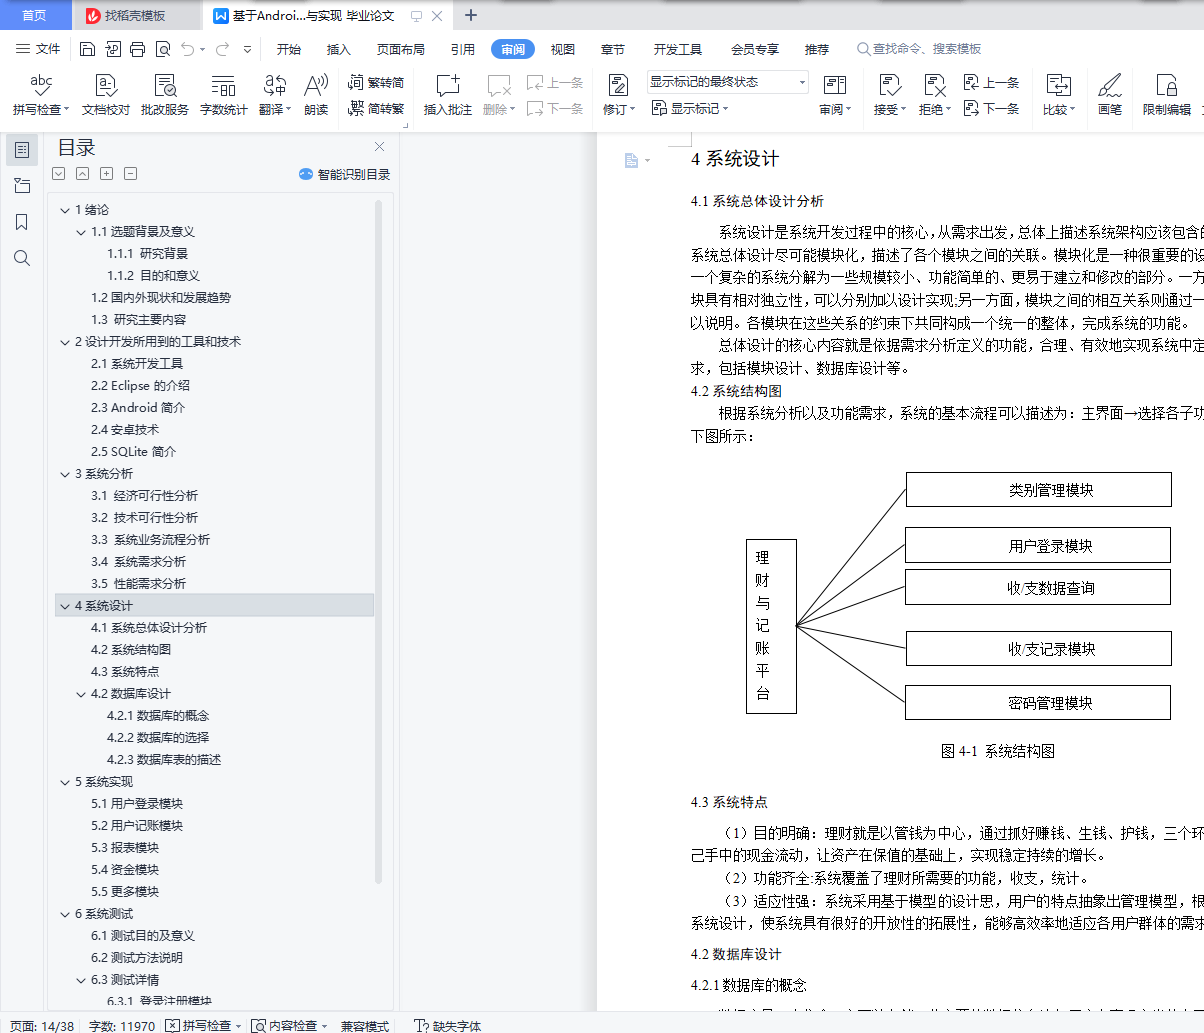The width and height of the screenshot is (1204, 1033).
Task: Click the 审阅 review pane icon
Action: click(834, 85)
